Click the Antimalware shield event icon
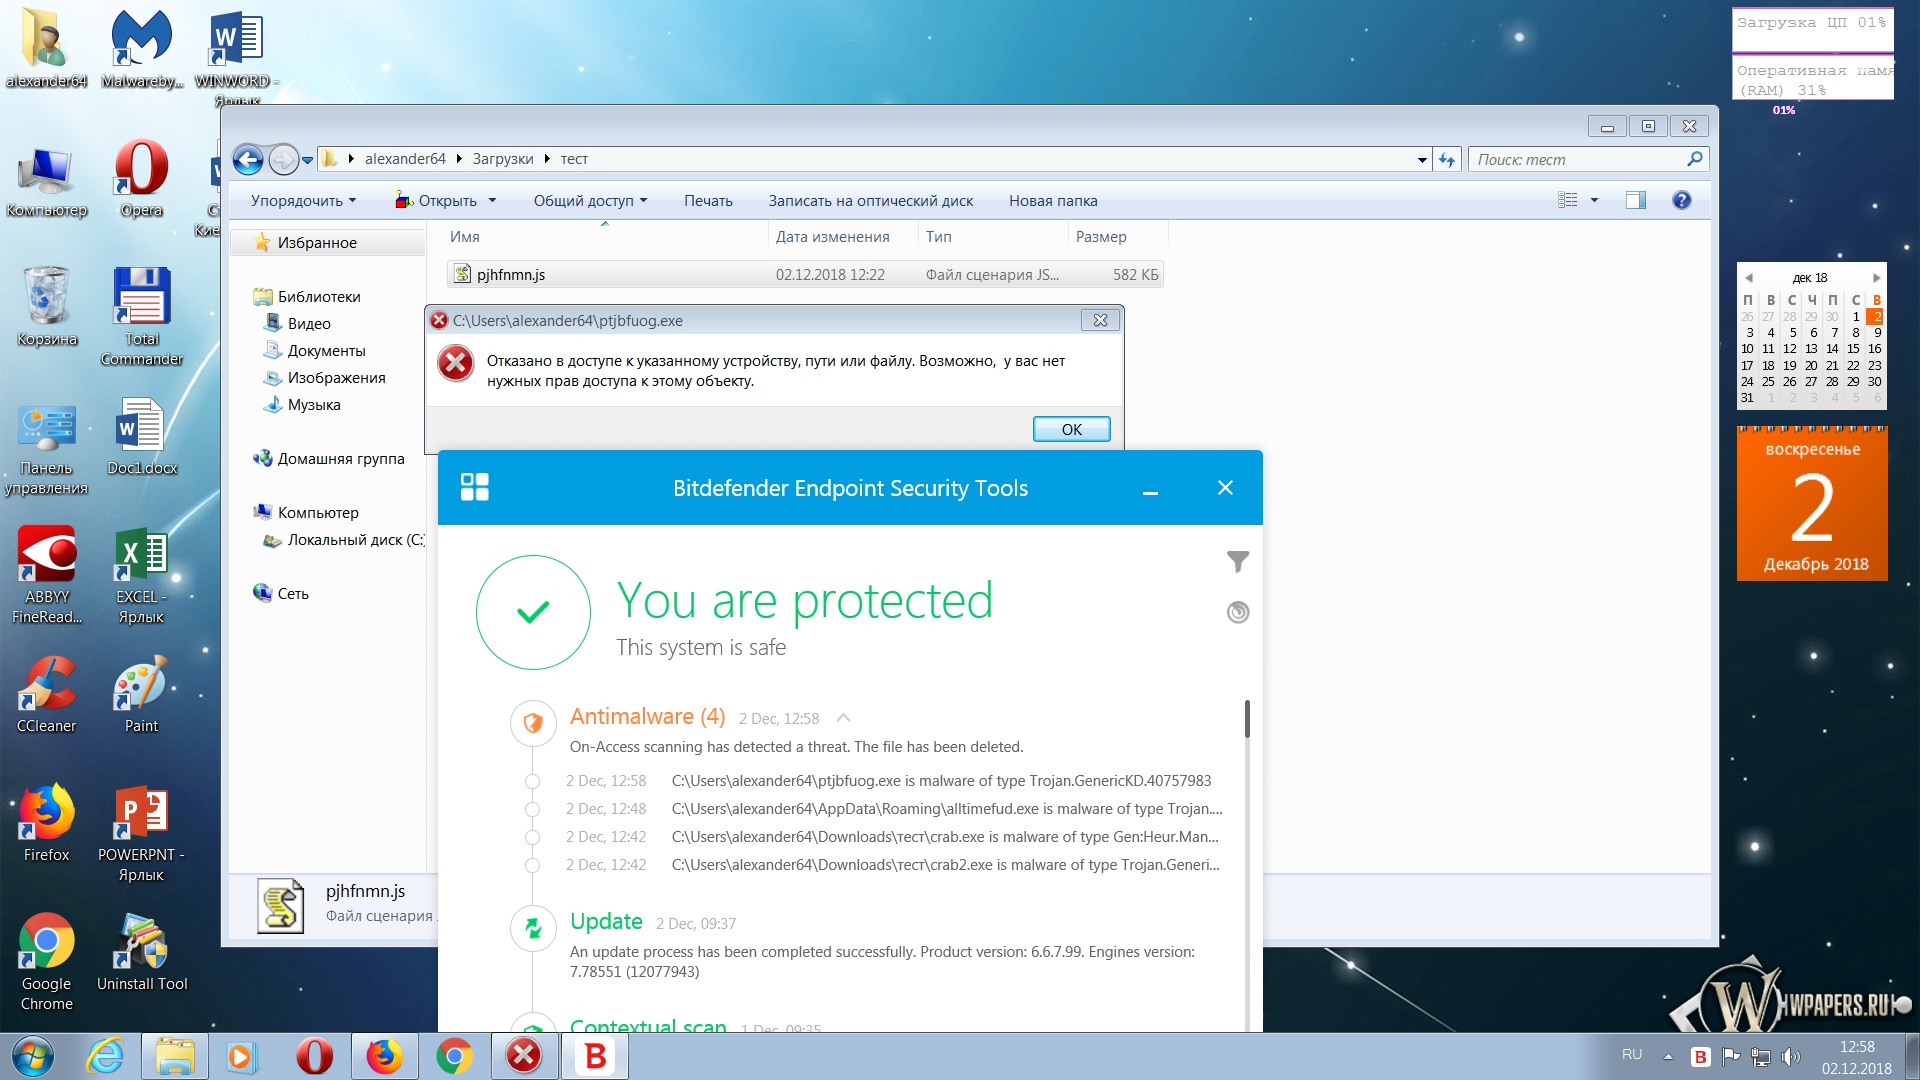Screen dimensions: 1920x1080 (x=533, y=722)
